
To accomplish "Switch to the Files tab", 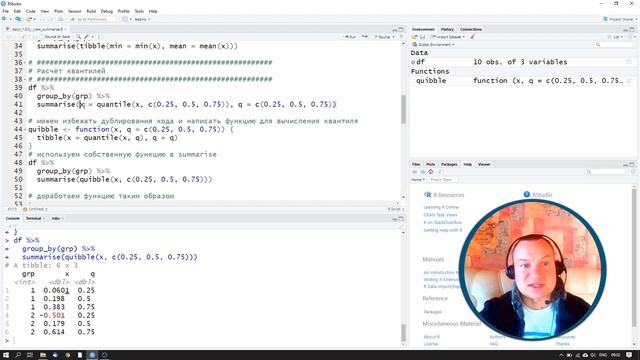I will point(416,164).
